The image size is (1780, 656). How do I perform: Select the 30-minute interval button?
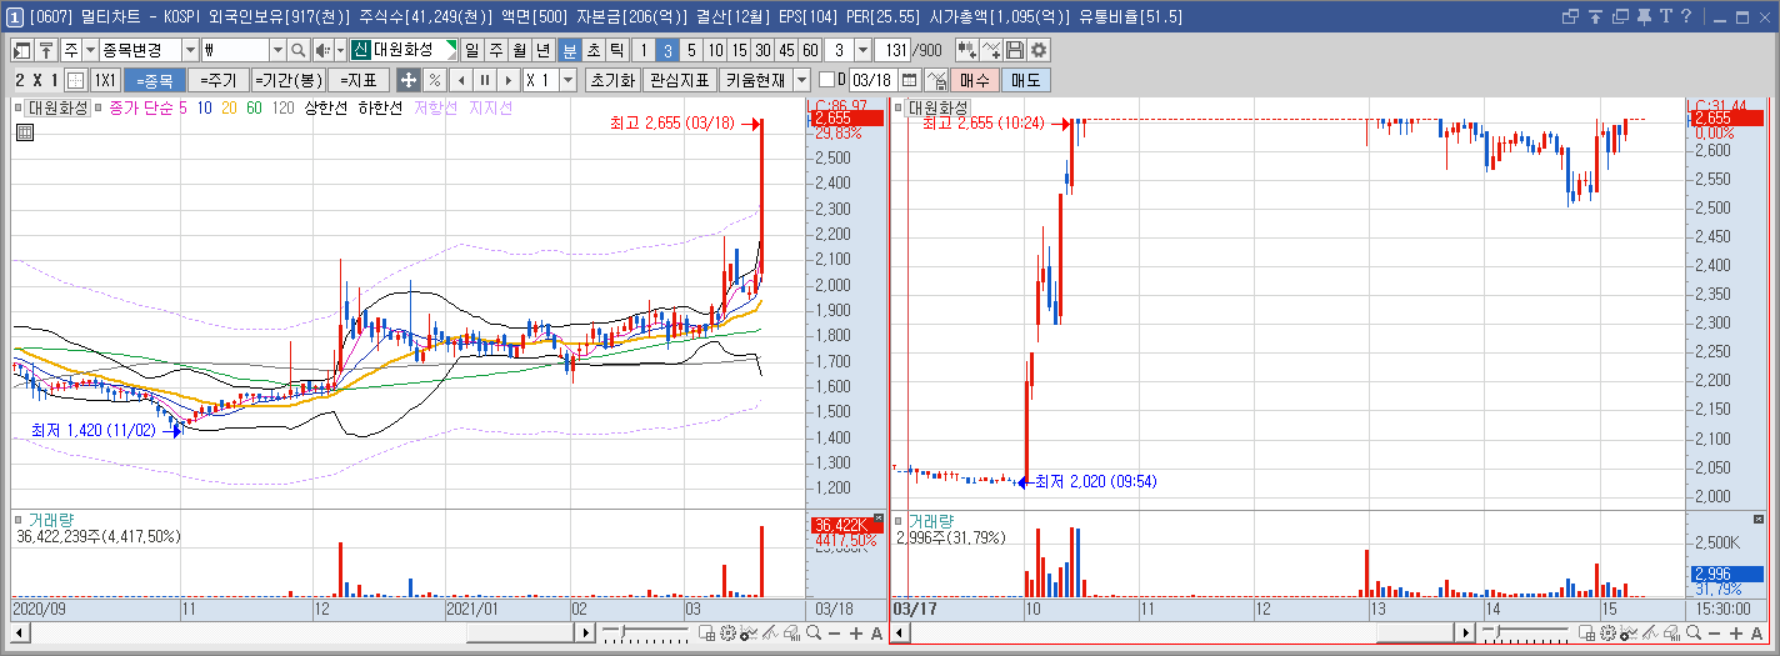click(x=763, y=50)
